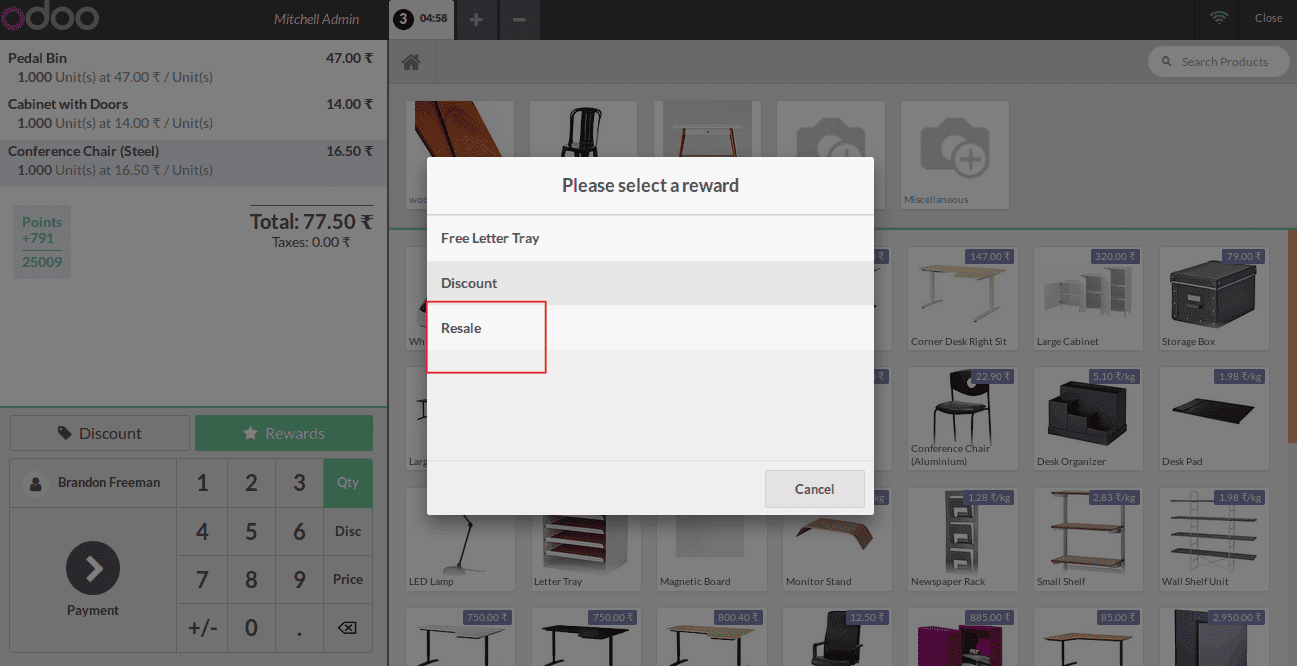
Task: Click the Discount tag button
Action: pos(100,433)
